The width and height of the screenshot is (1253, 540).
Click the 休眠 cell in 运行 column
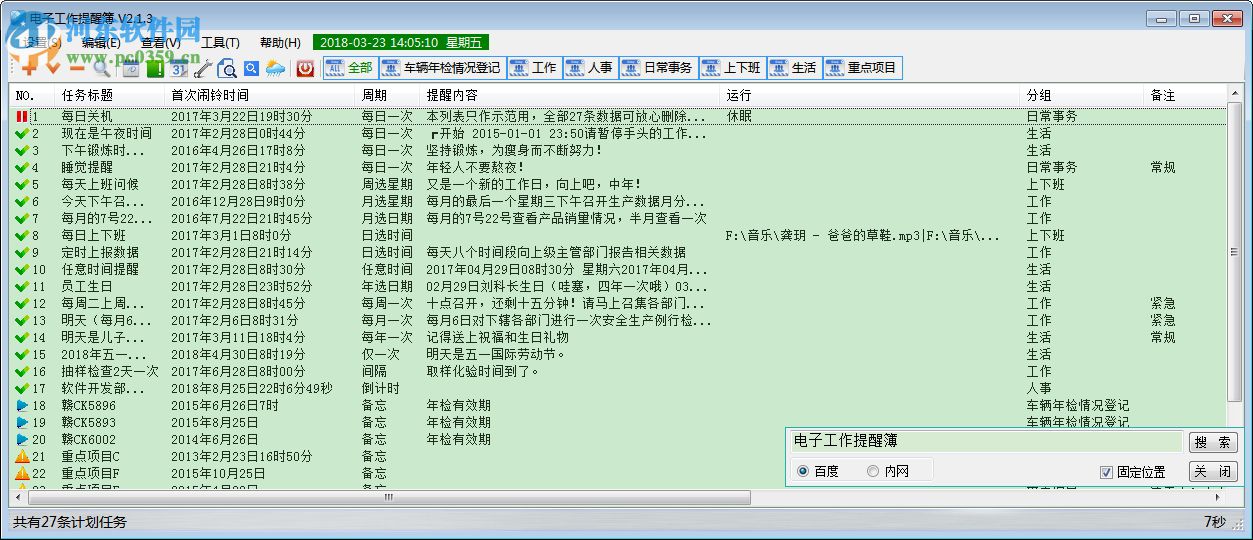click(x=739, y=116)
